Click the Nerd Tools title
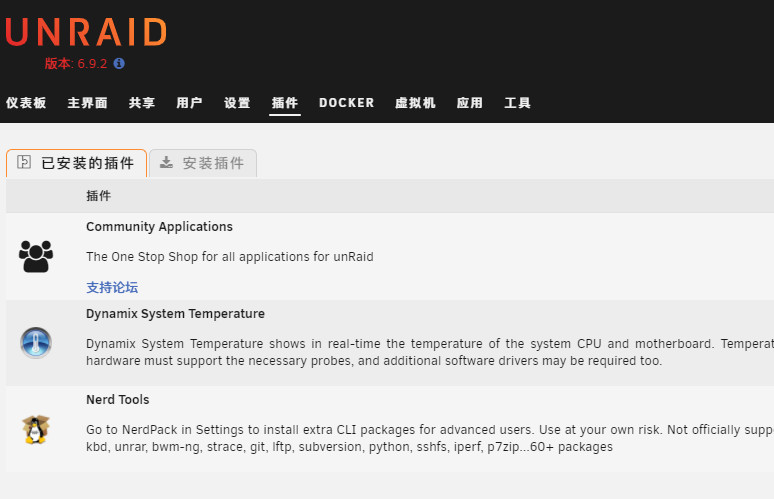 tap(117, 399)
